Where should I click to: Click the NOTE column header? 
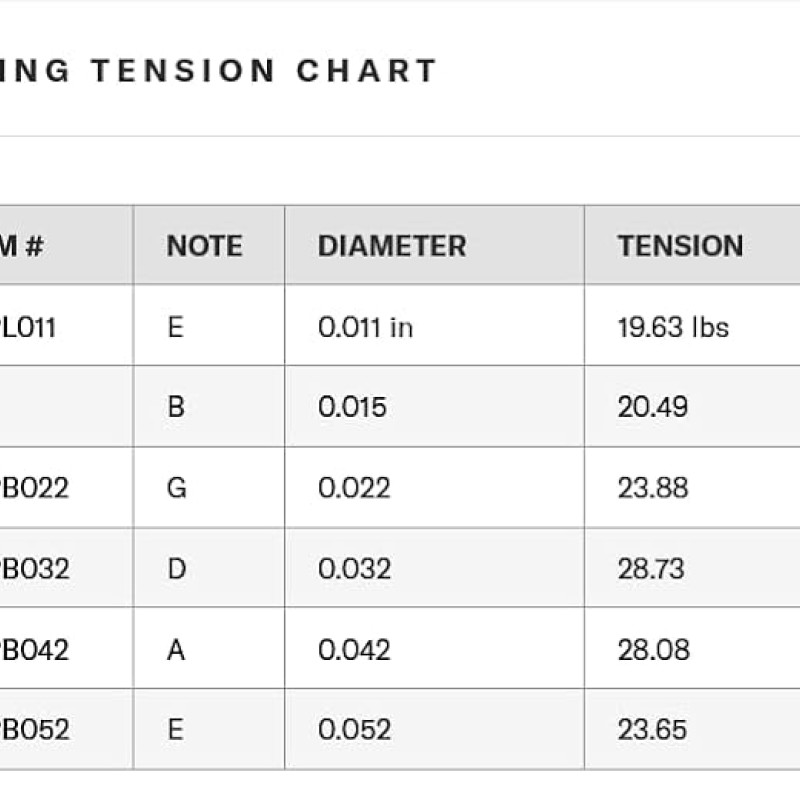click(x=205, y=246)
